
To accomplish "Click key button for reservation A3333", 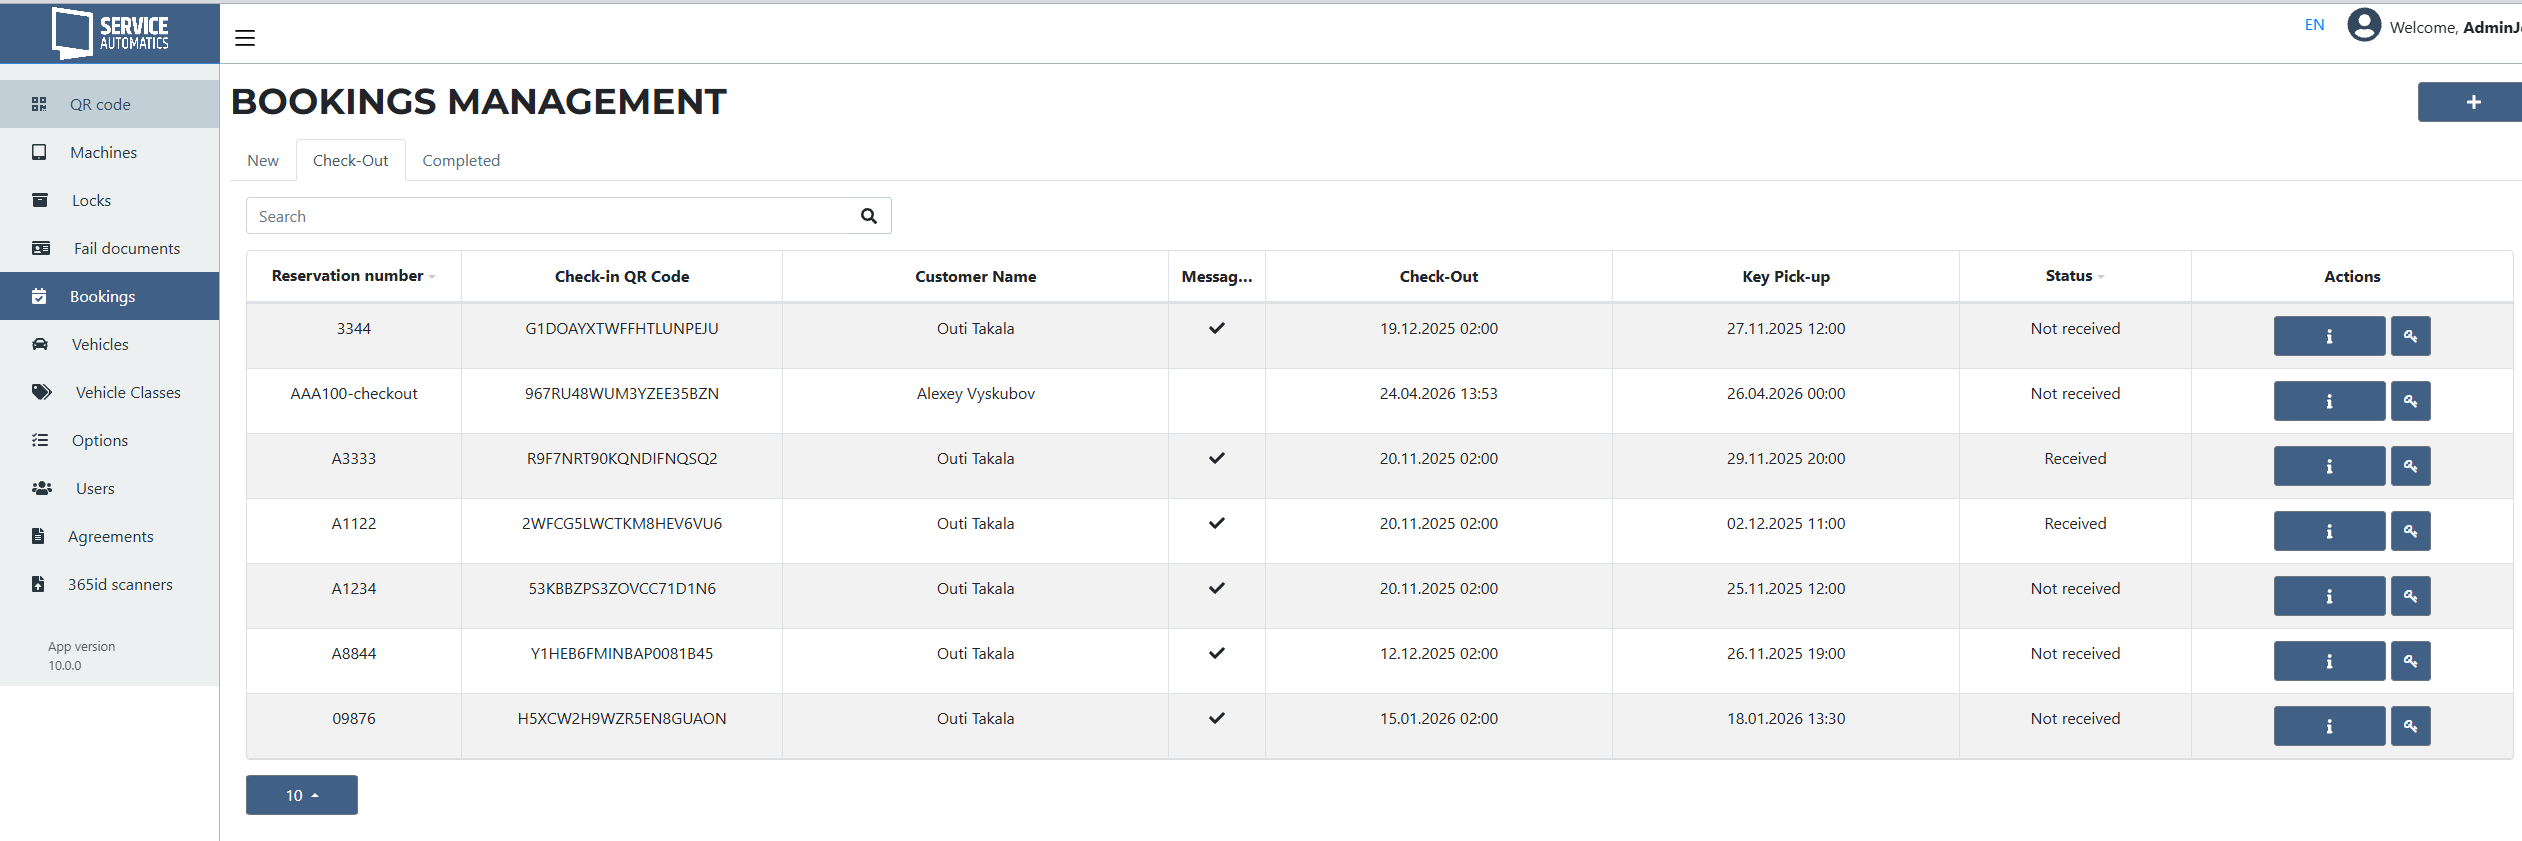I will [x=2410, y=466].
